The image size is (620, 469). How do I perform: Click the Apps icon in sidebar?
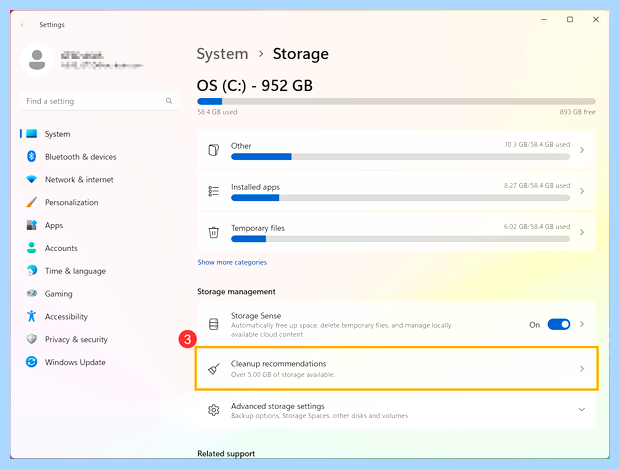[x=32, y=225]
